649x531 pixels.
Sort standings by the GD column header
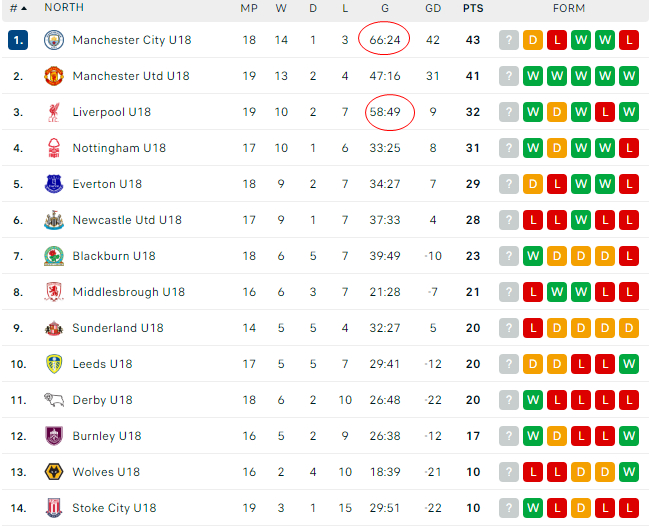click(x=433, y=8)
